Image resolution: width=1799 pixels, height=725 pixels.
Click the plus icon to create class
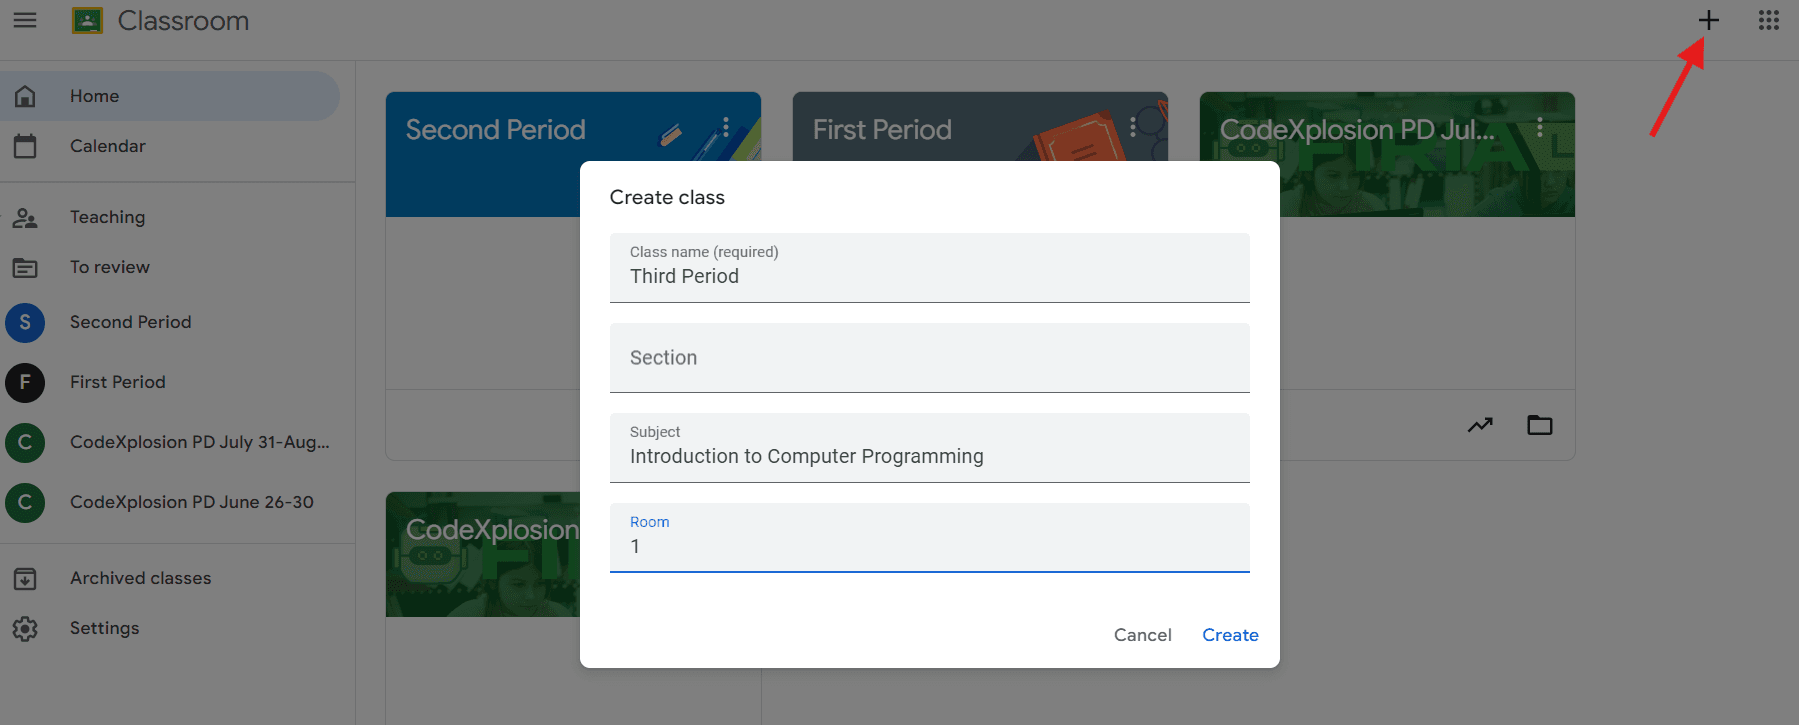click(x=1708, y=20)
